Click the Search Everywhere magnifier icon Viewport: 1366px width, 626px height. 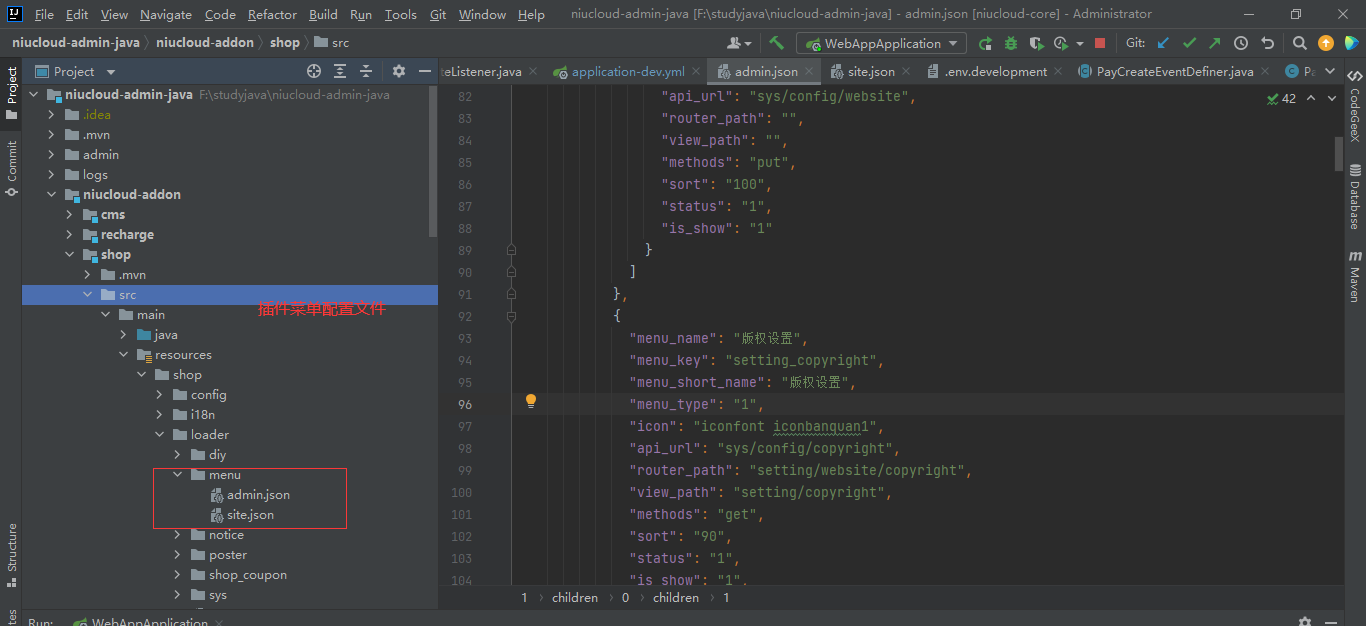[x=1299, y=43]
